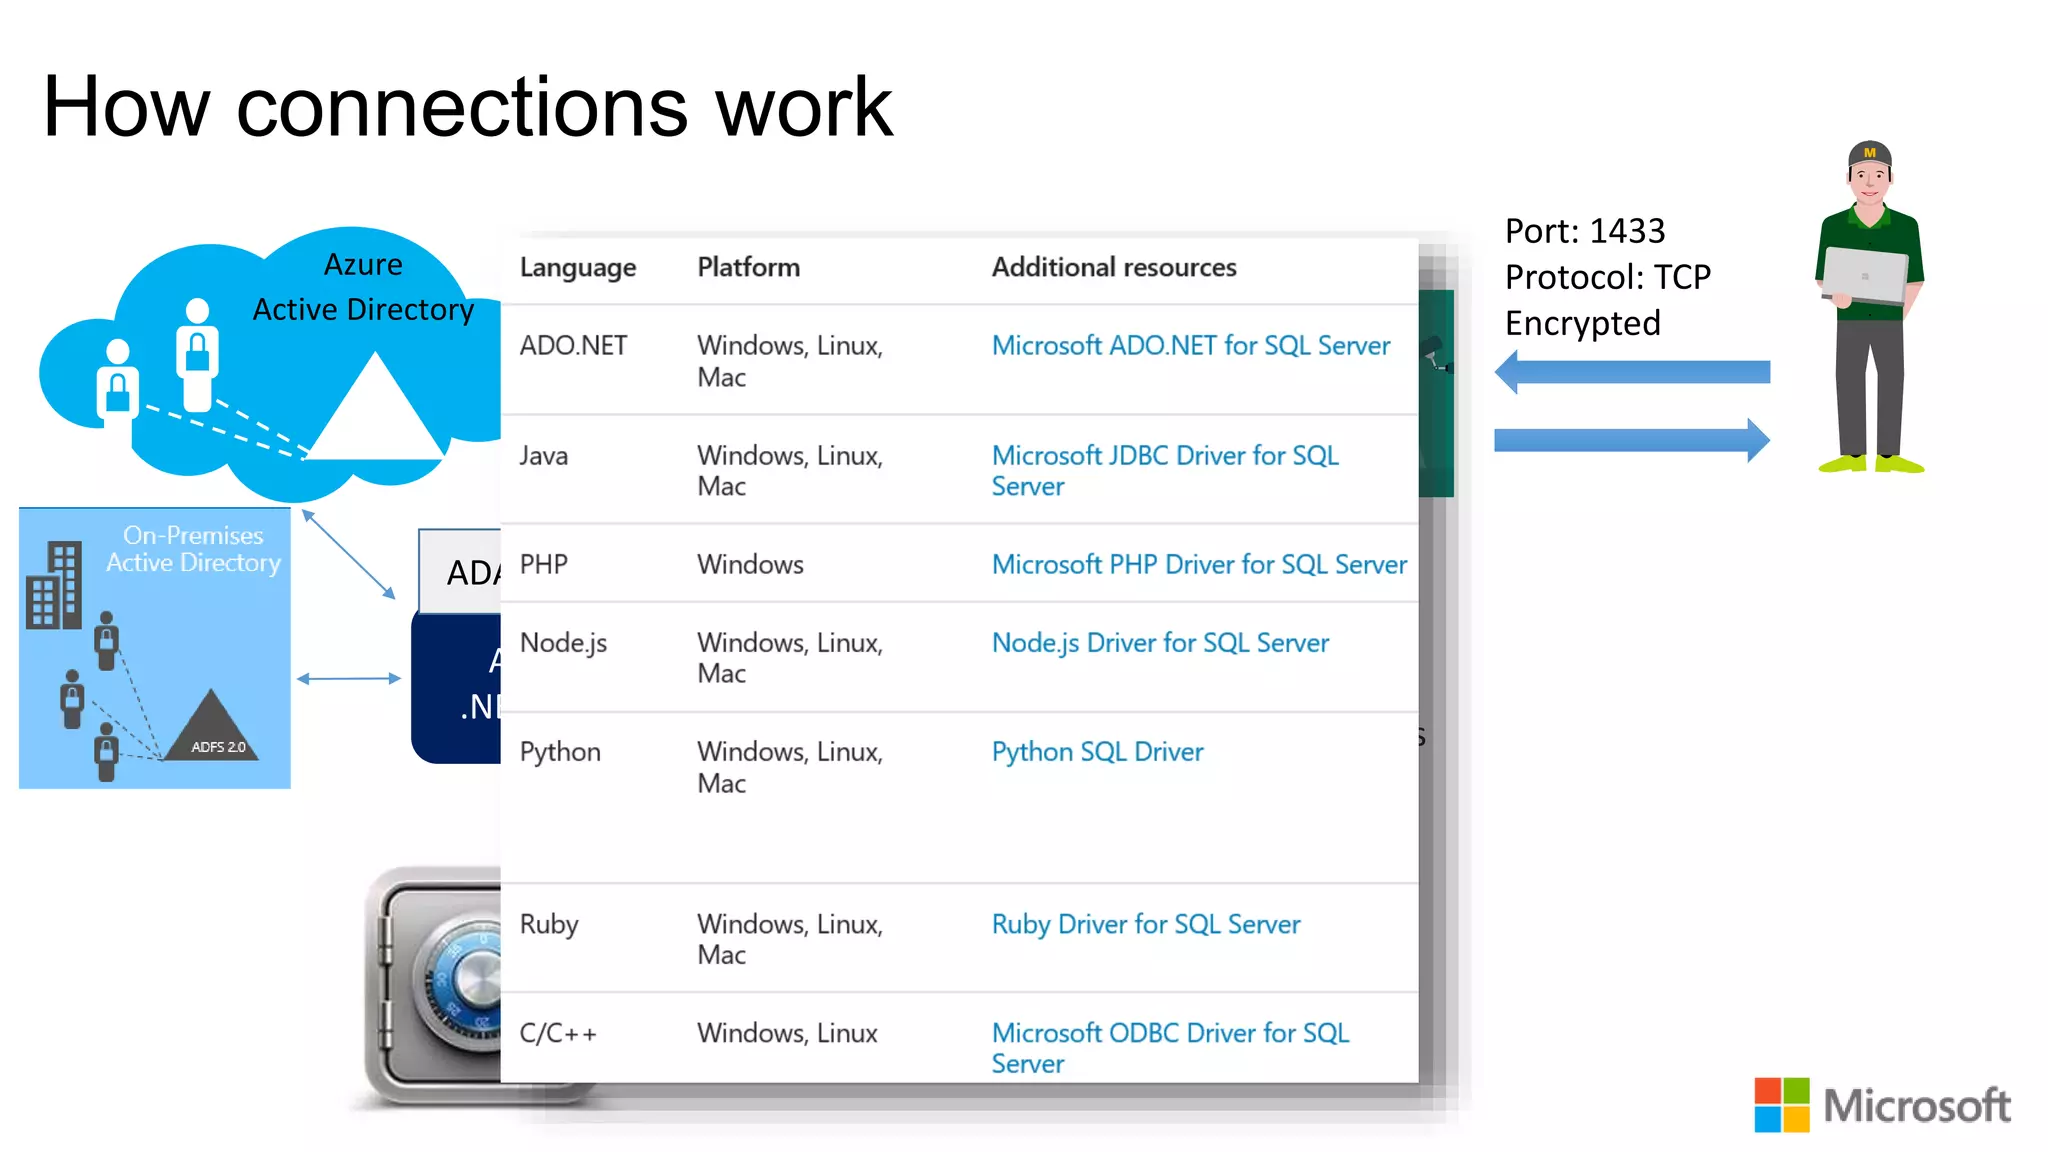Viewport: 2048px width, 1152px height.
Task: Open the Microsoft ADO.NET for SQL Server link
Action: (x=1190, y=346)
